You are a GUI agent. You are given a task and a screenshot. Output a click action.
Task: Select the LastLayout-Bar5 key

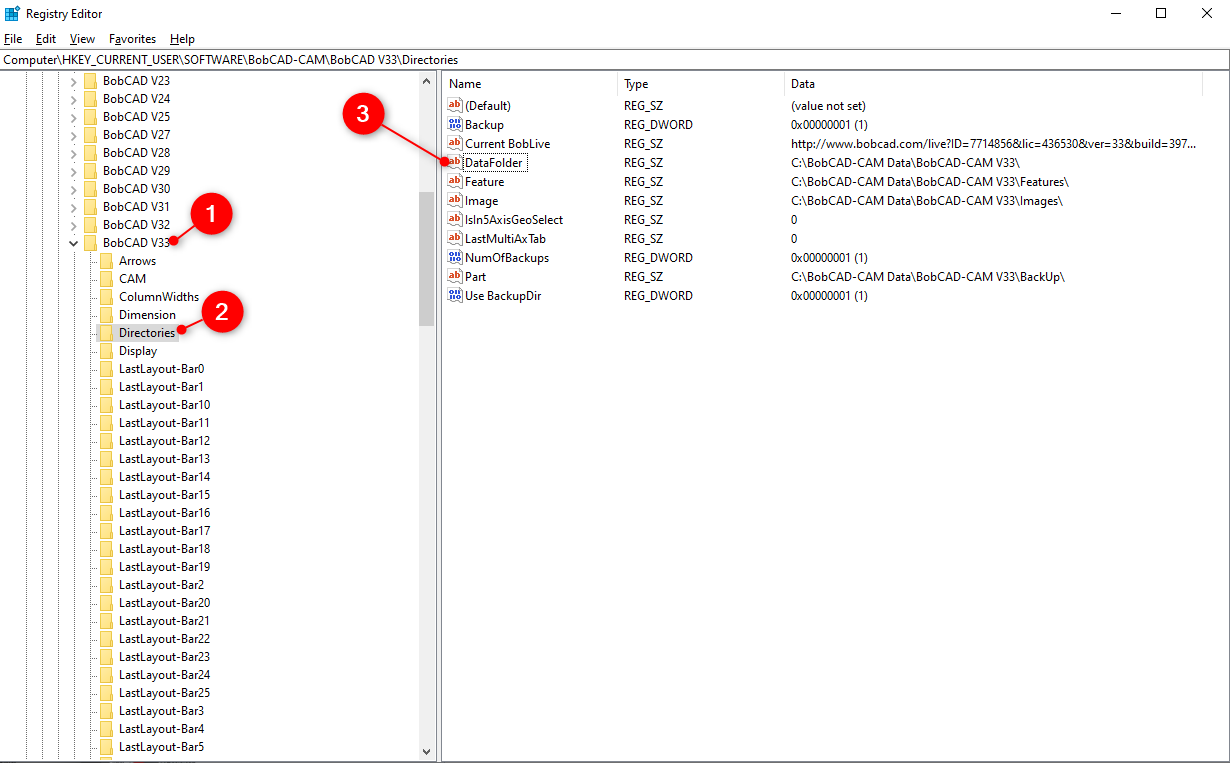click(161, 747)
